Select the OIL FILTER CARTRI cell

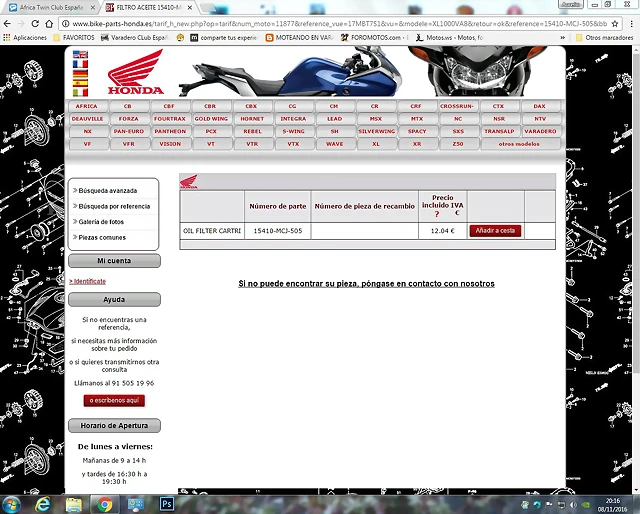point(212,231)
